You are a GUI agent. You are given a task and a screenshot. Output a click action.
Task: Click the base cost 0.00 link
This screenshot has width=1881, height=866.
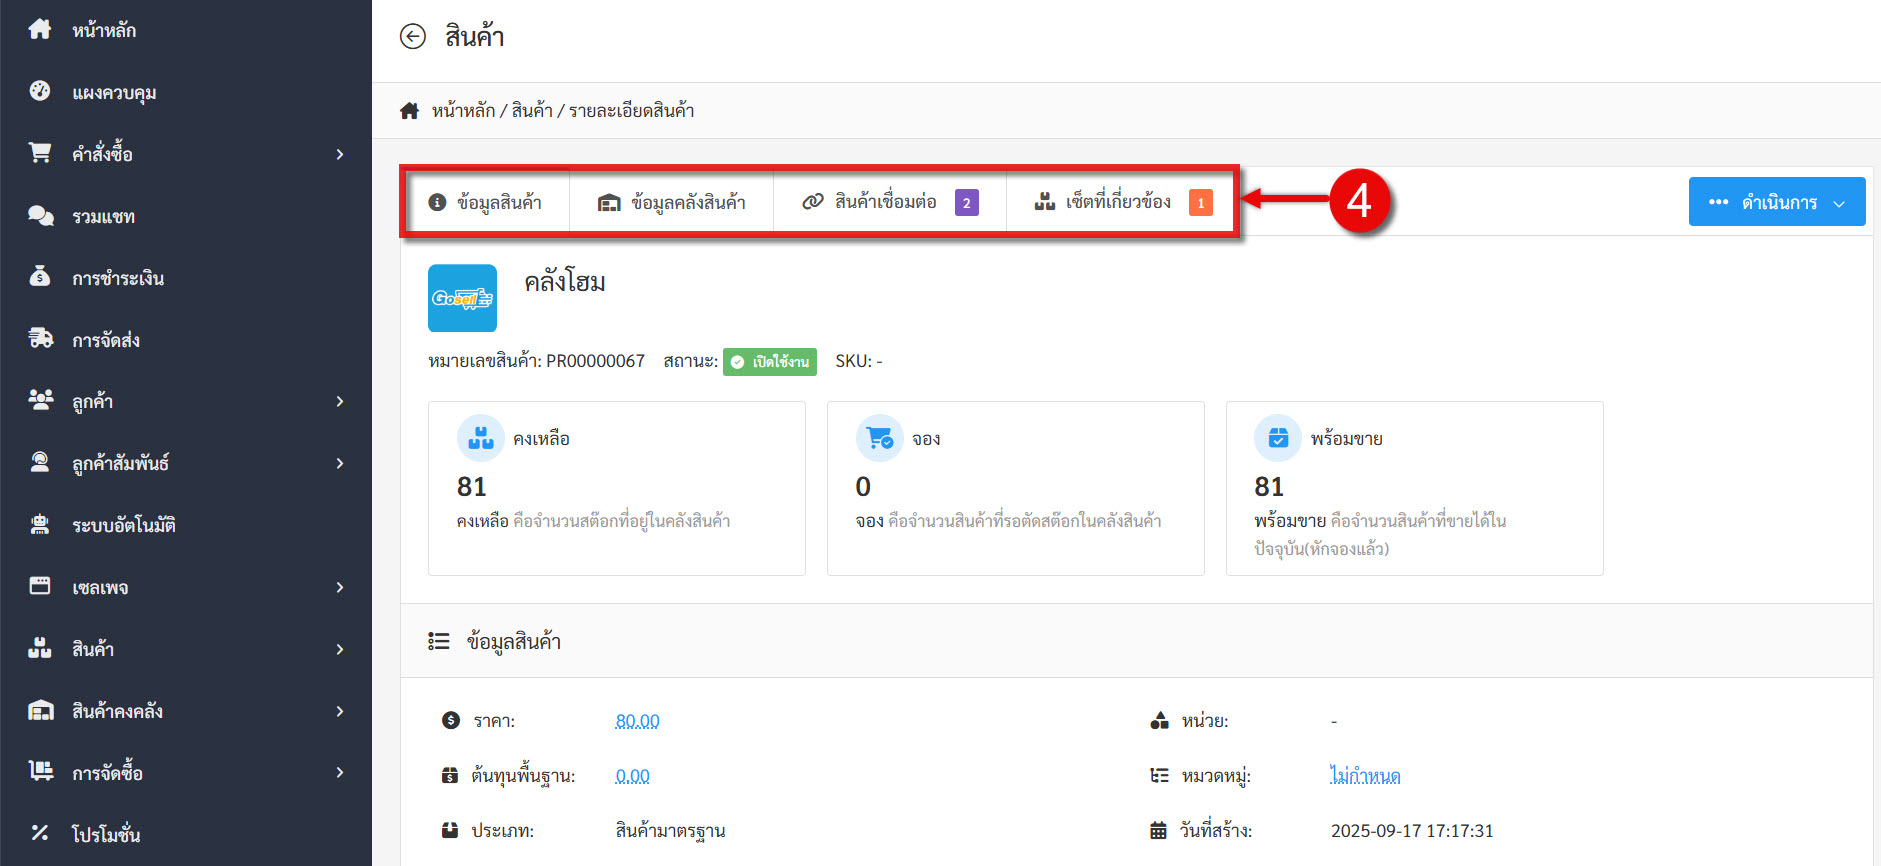tap(632, 776)
